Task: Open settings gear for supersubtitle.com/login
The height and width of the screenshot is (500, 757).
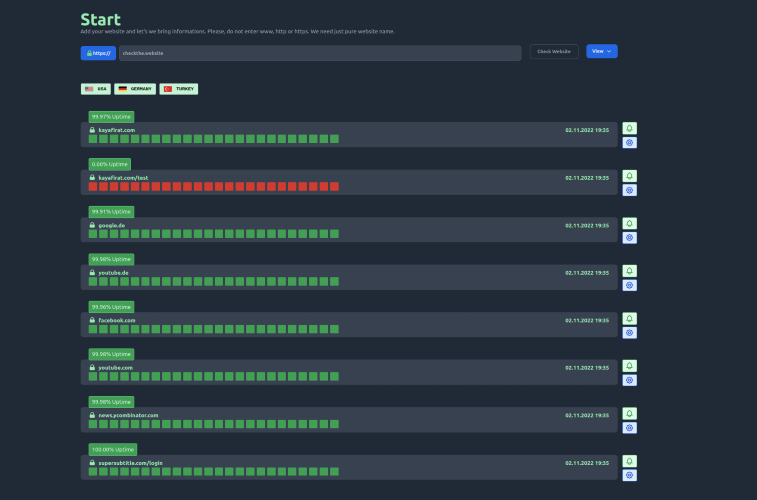Action: click(x=629, y=475)
